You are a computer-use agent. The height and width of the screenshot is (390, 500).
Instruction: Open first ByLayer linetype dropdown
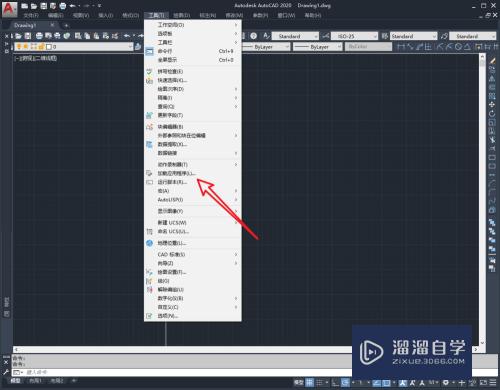(287, 47)
